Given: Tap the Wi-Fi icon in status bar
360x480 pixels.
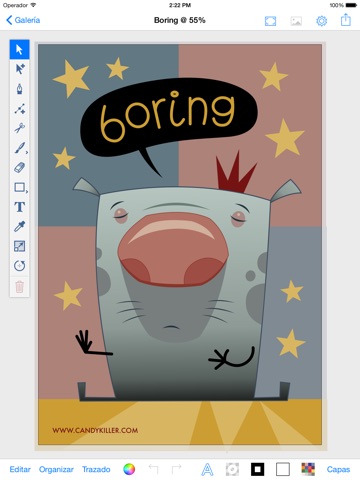Looking at the screenshot, I should (33, 5).
